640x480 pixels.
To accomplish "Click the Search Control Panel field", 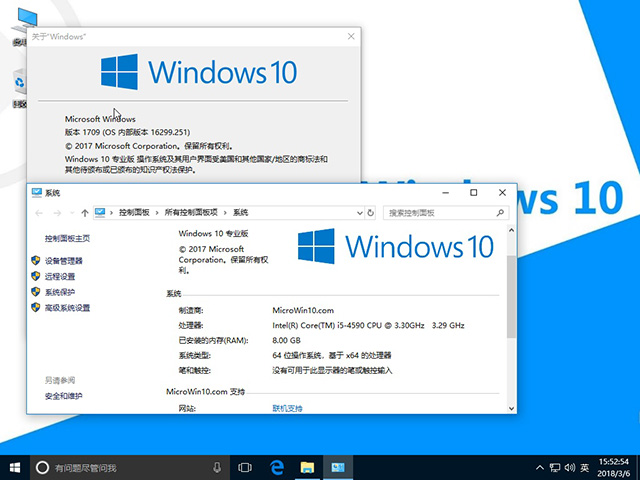I will [x=446, y=213].
